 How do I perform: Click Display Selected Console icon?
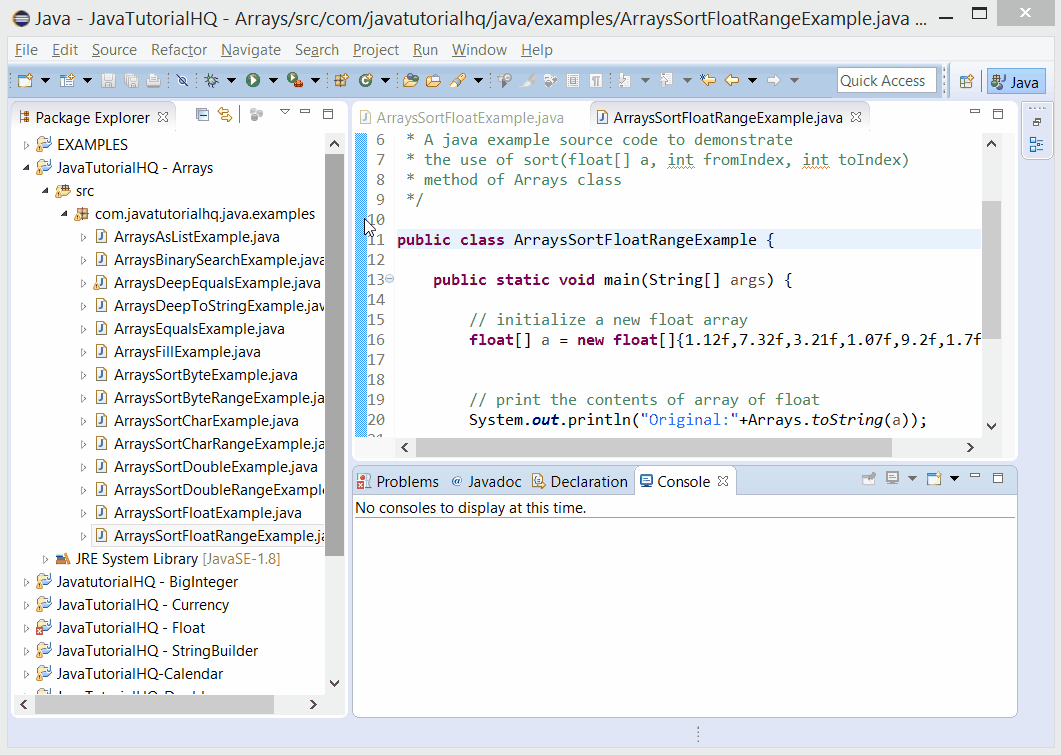[x=893, y=479]
